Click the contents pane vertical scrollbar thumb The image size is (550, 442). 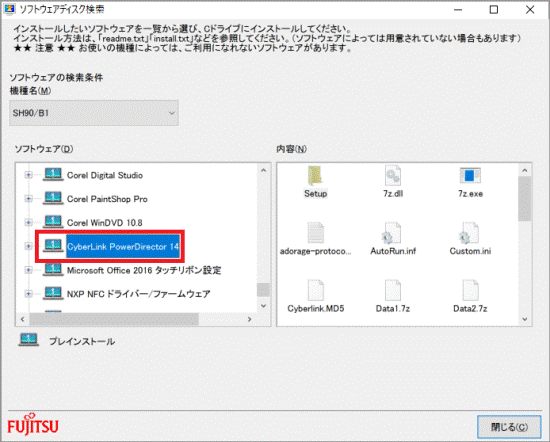point(525,199)
